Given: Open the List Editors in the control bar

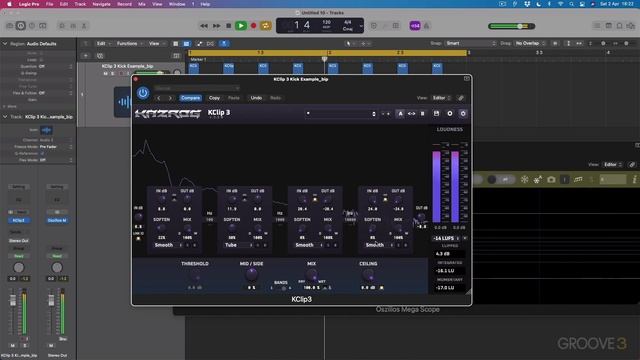Looking at the screenshot, I should pos(597,26).
